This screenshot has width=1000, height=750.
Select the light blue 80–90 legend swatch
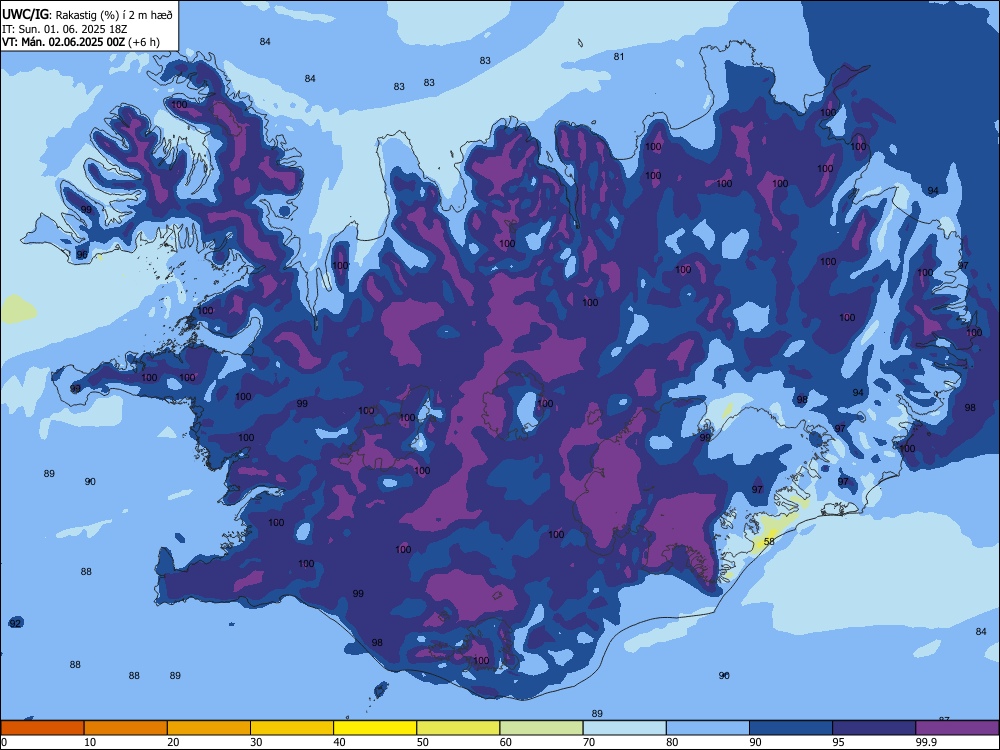(708, 728)
